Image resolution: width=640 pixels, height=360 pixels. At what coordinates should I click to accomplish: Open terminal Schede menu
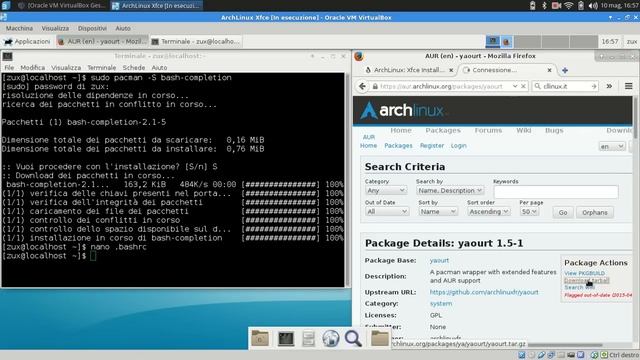pyautogui.click(x=134, y=68)
